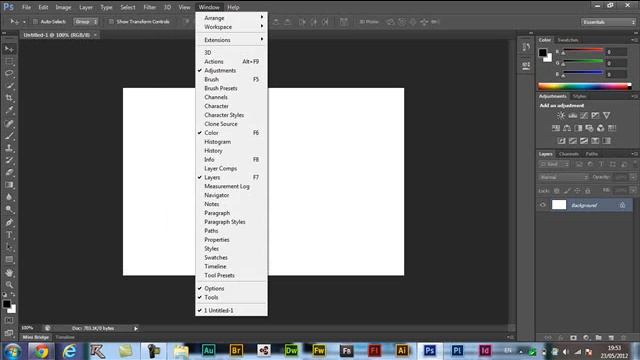The width and height of the screenshot is (640, 360).
Task: Toggle the Auto-Select checkbox
Action: [35, 22]
